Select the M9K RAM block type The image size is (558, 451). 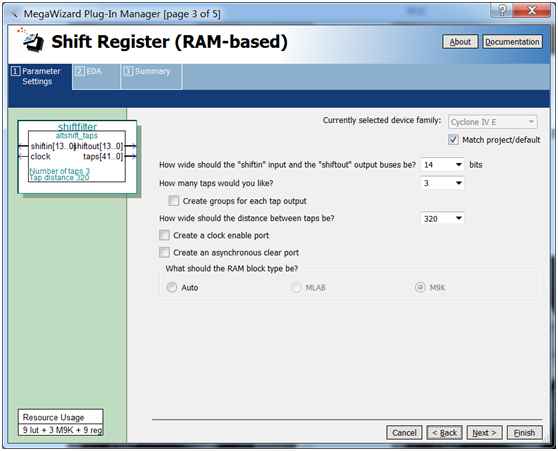click(420, 287)
